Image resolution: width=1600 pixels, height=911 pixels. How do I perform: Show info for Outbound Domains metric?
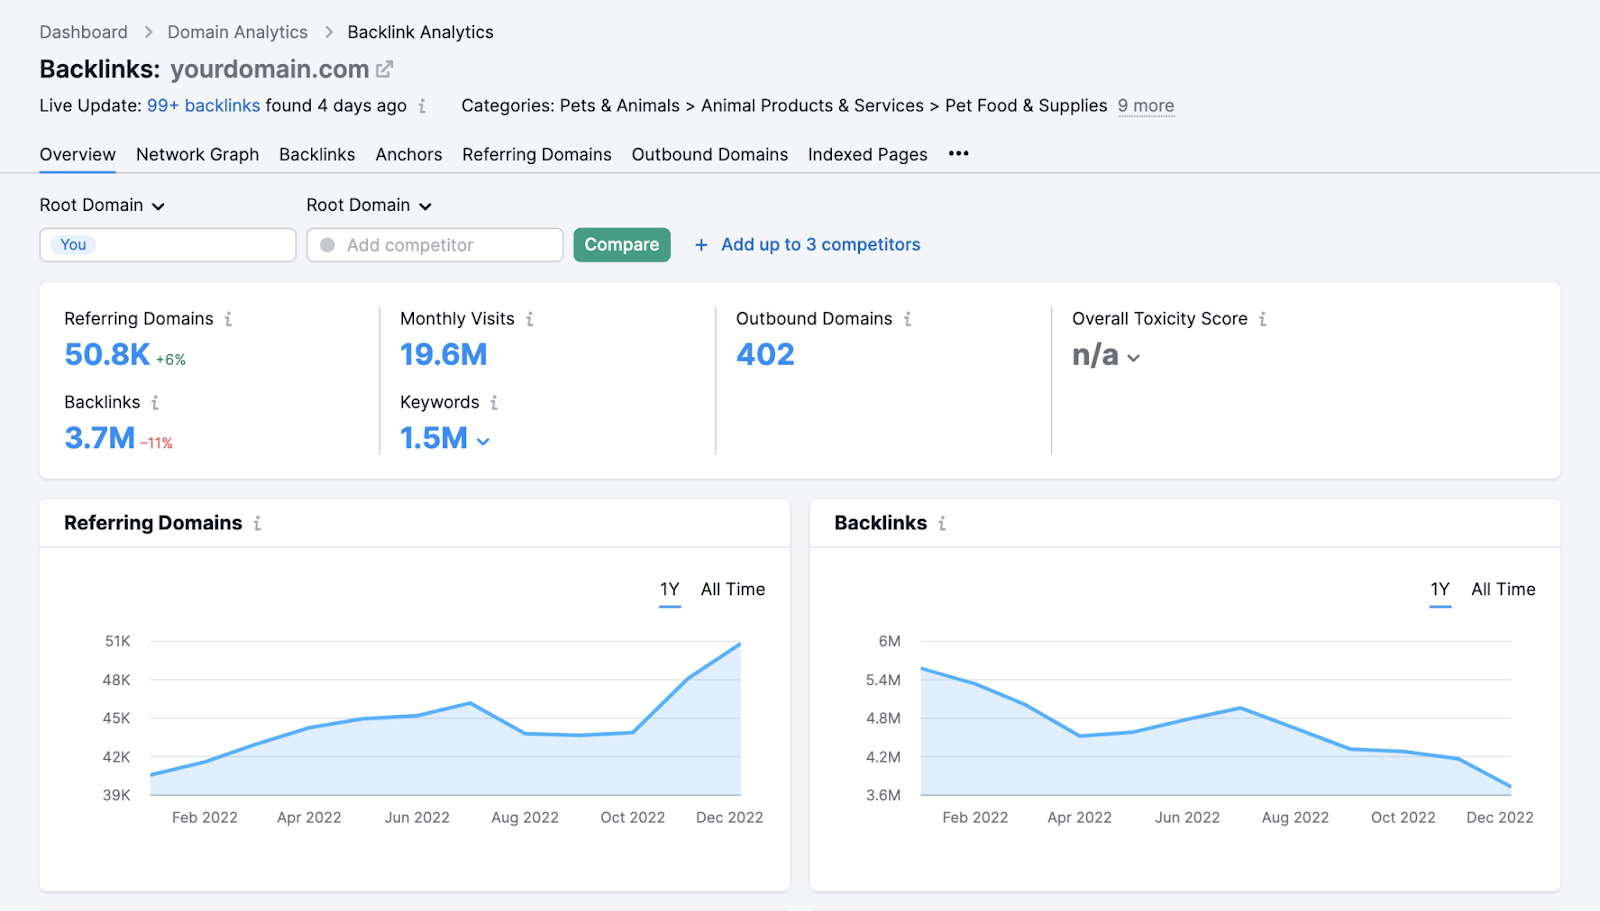pos(908,319)
